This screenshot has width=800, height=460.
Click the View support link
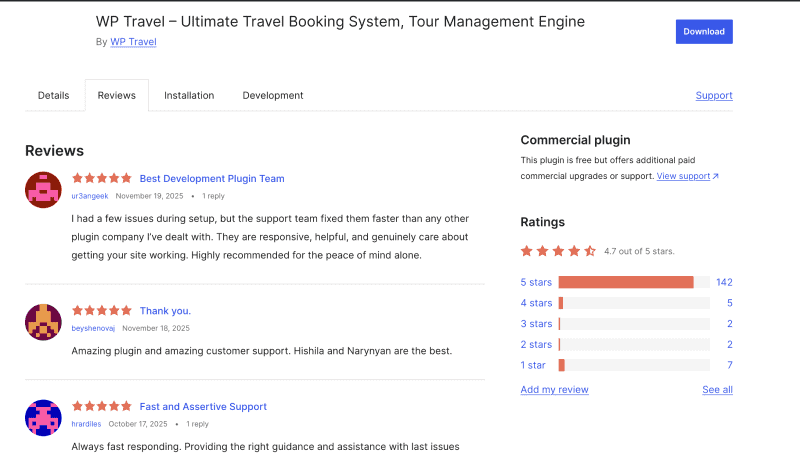683,176
